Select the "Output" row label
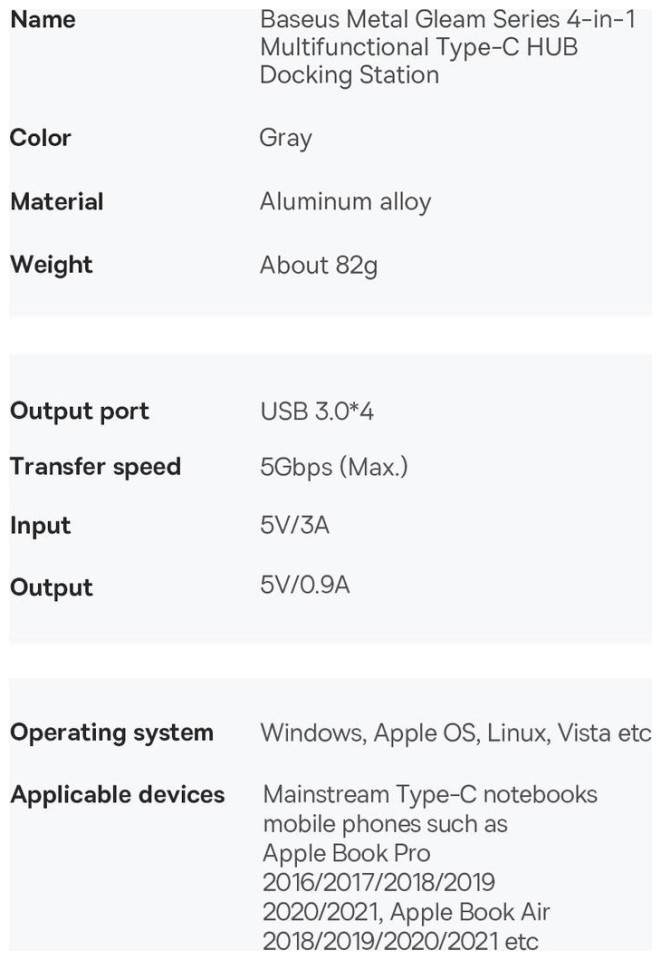The height and width of the screenshot is (960, 661). 51,587
